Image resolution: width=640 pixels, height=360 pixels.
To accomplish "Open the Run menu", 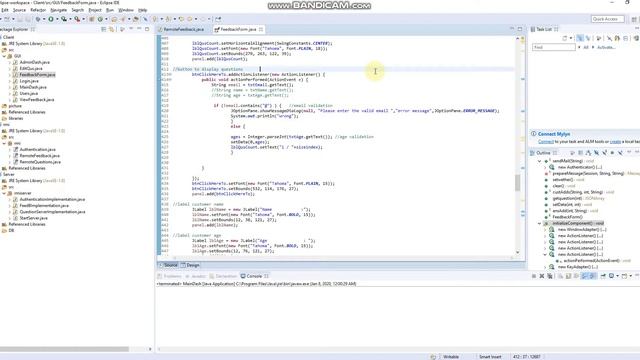I will [x=110, y=10].
